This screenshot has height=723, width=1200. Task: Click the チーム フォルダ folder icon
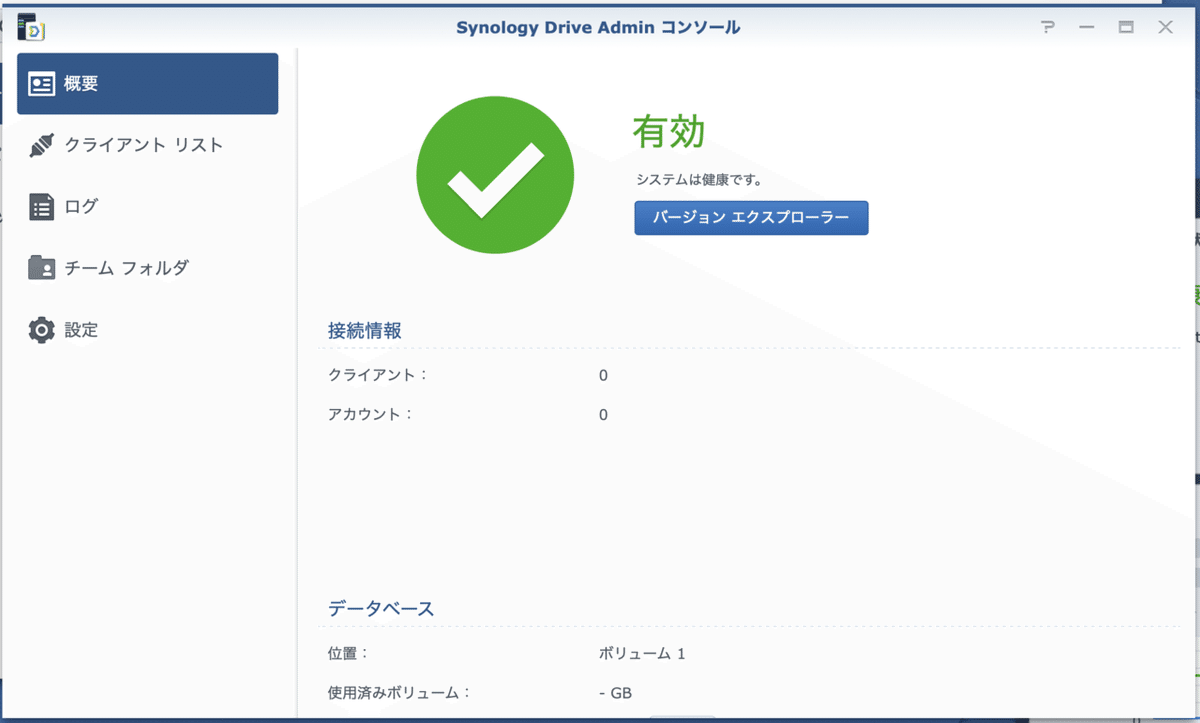[x=40, y=268]
